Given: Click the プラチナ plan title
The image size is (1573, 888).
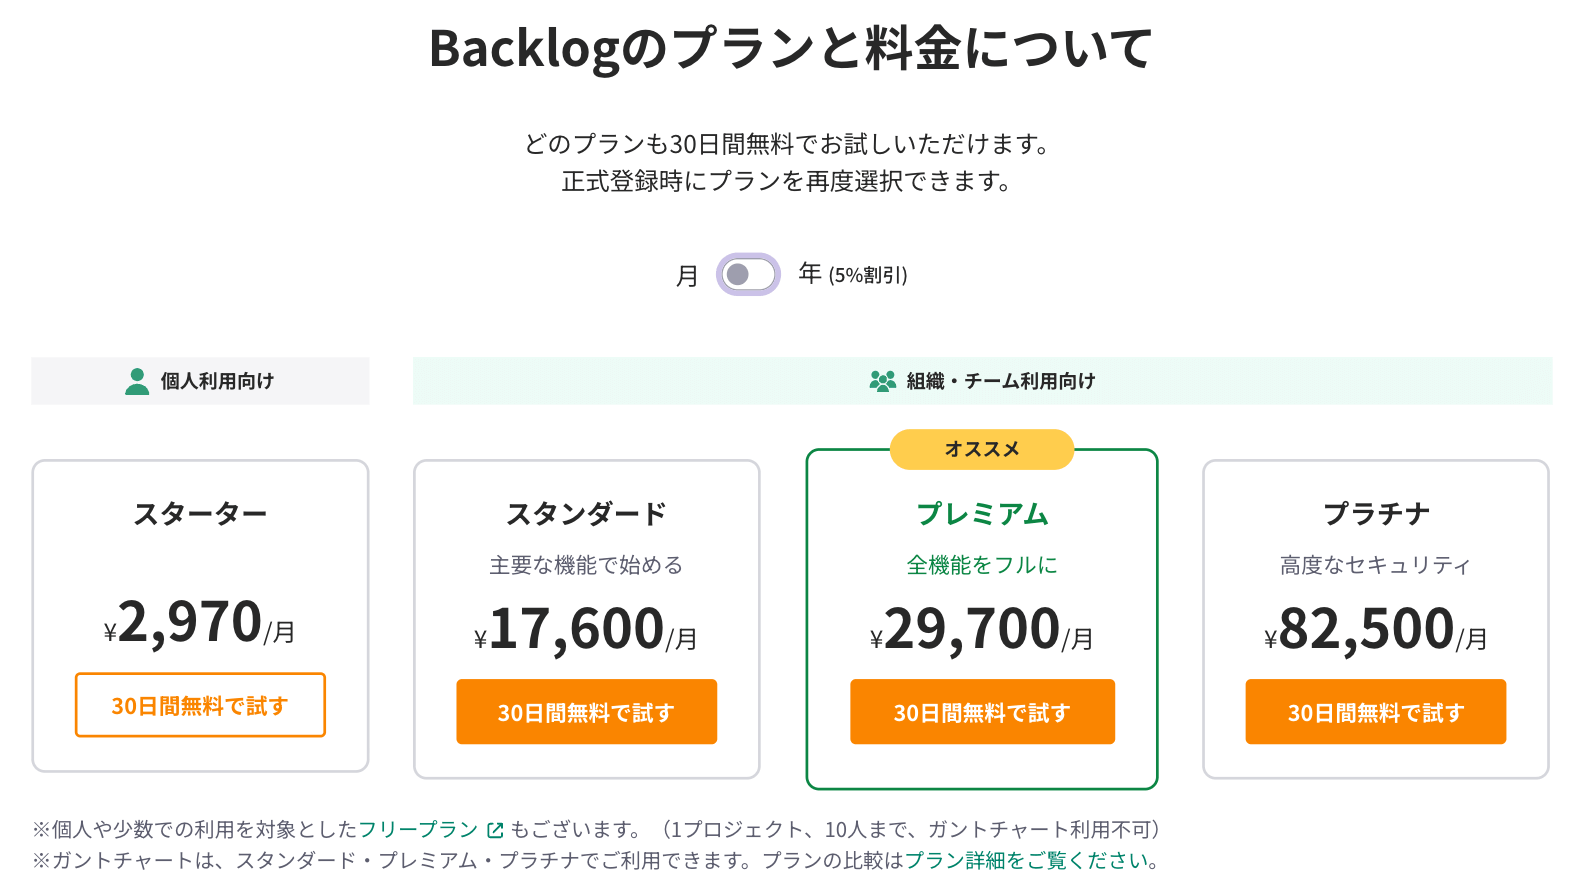Looking at the screenshot, I should coord(1376,514).
